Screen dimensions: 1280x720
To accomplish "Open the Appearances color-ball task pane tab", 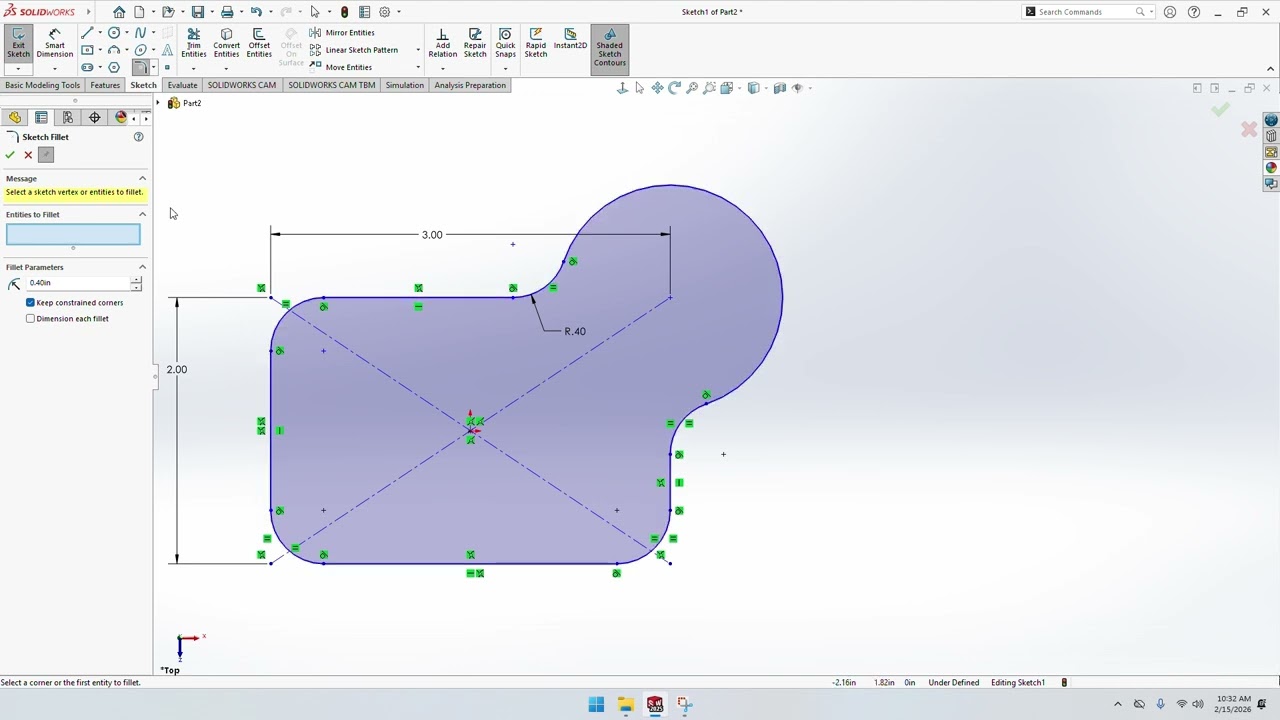I will tap(1271, 167).
